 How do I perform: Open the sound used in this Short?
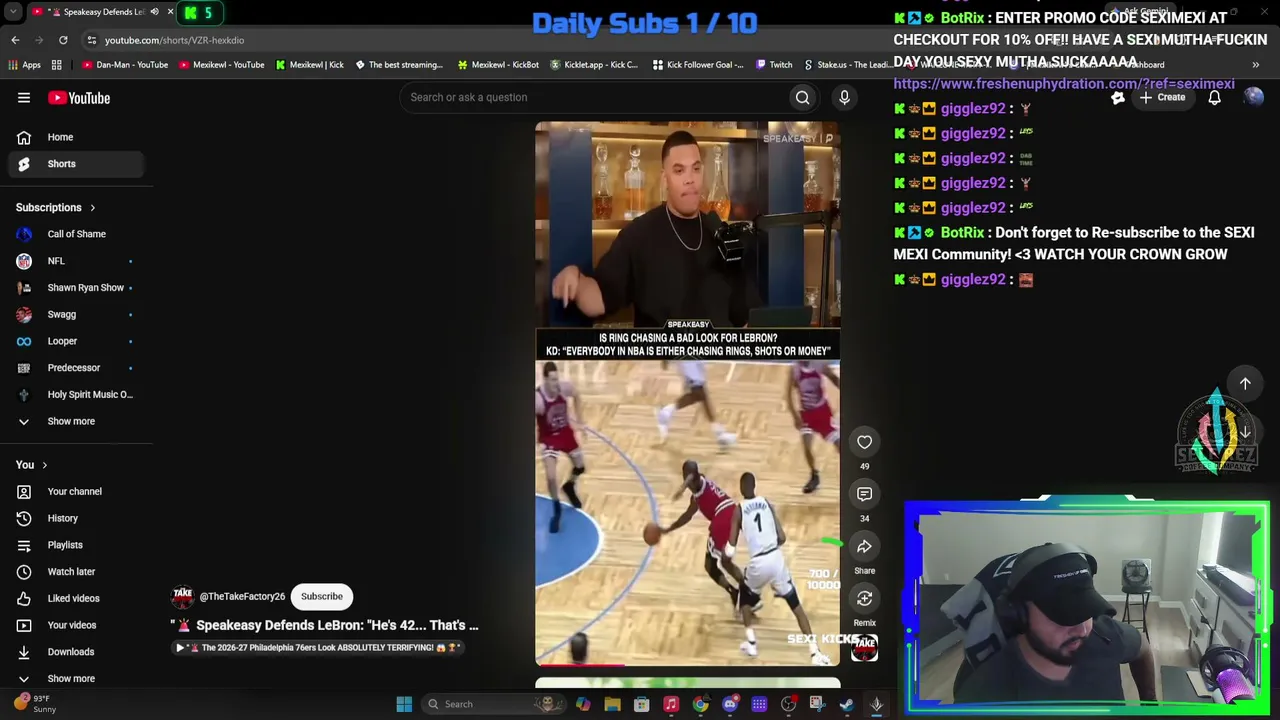point(864,648)
